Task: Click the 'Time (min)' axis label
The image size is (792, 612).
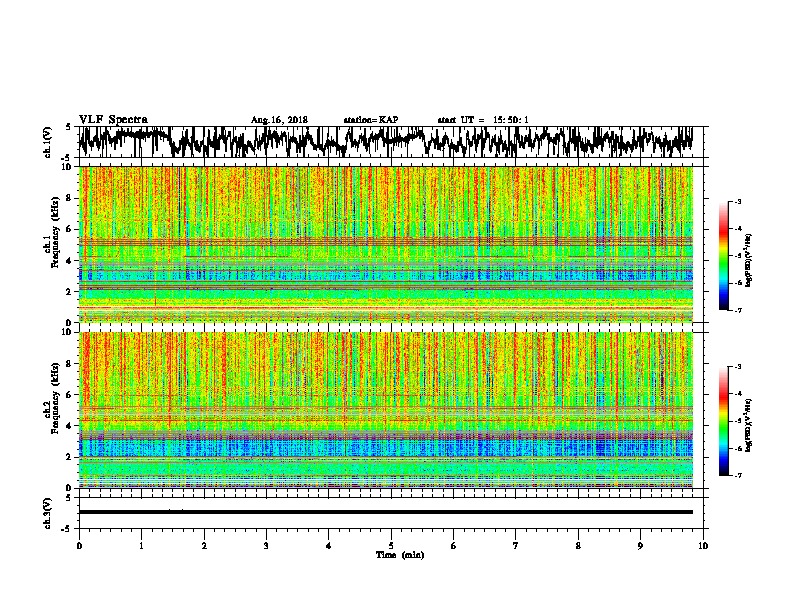Action: click(x=400, y=555)
